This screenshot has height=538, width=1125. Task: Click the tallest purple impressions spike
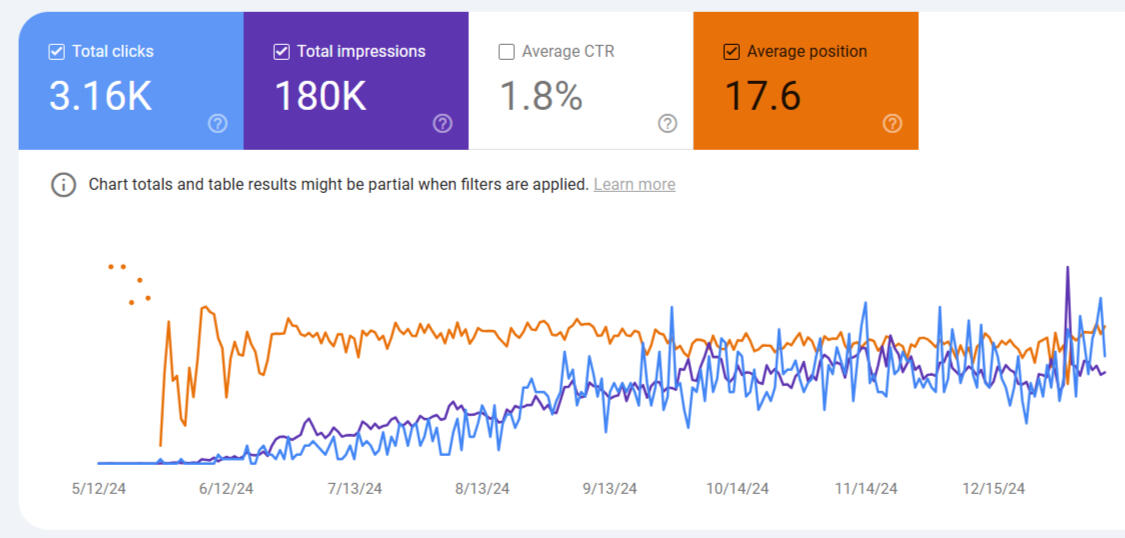1068,270
